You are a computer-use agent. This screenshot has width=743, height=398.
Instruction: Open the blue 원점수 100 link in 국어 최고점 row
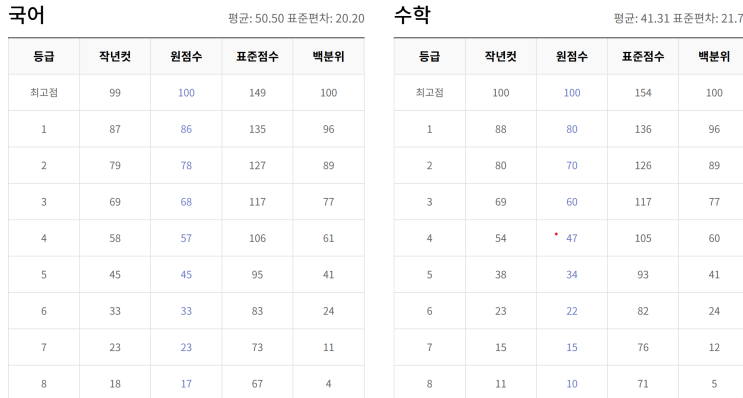(x=186, y=93)
